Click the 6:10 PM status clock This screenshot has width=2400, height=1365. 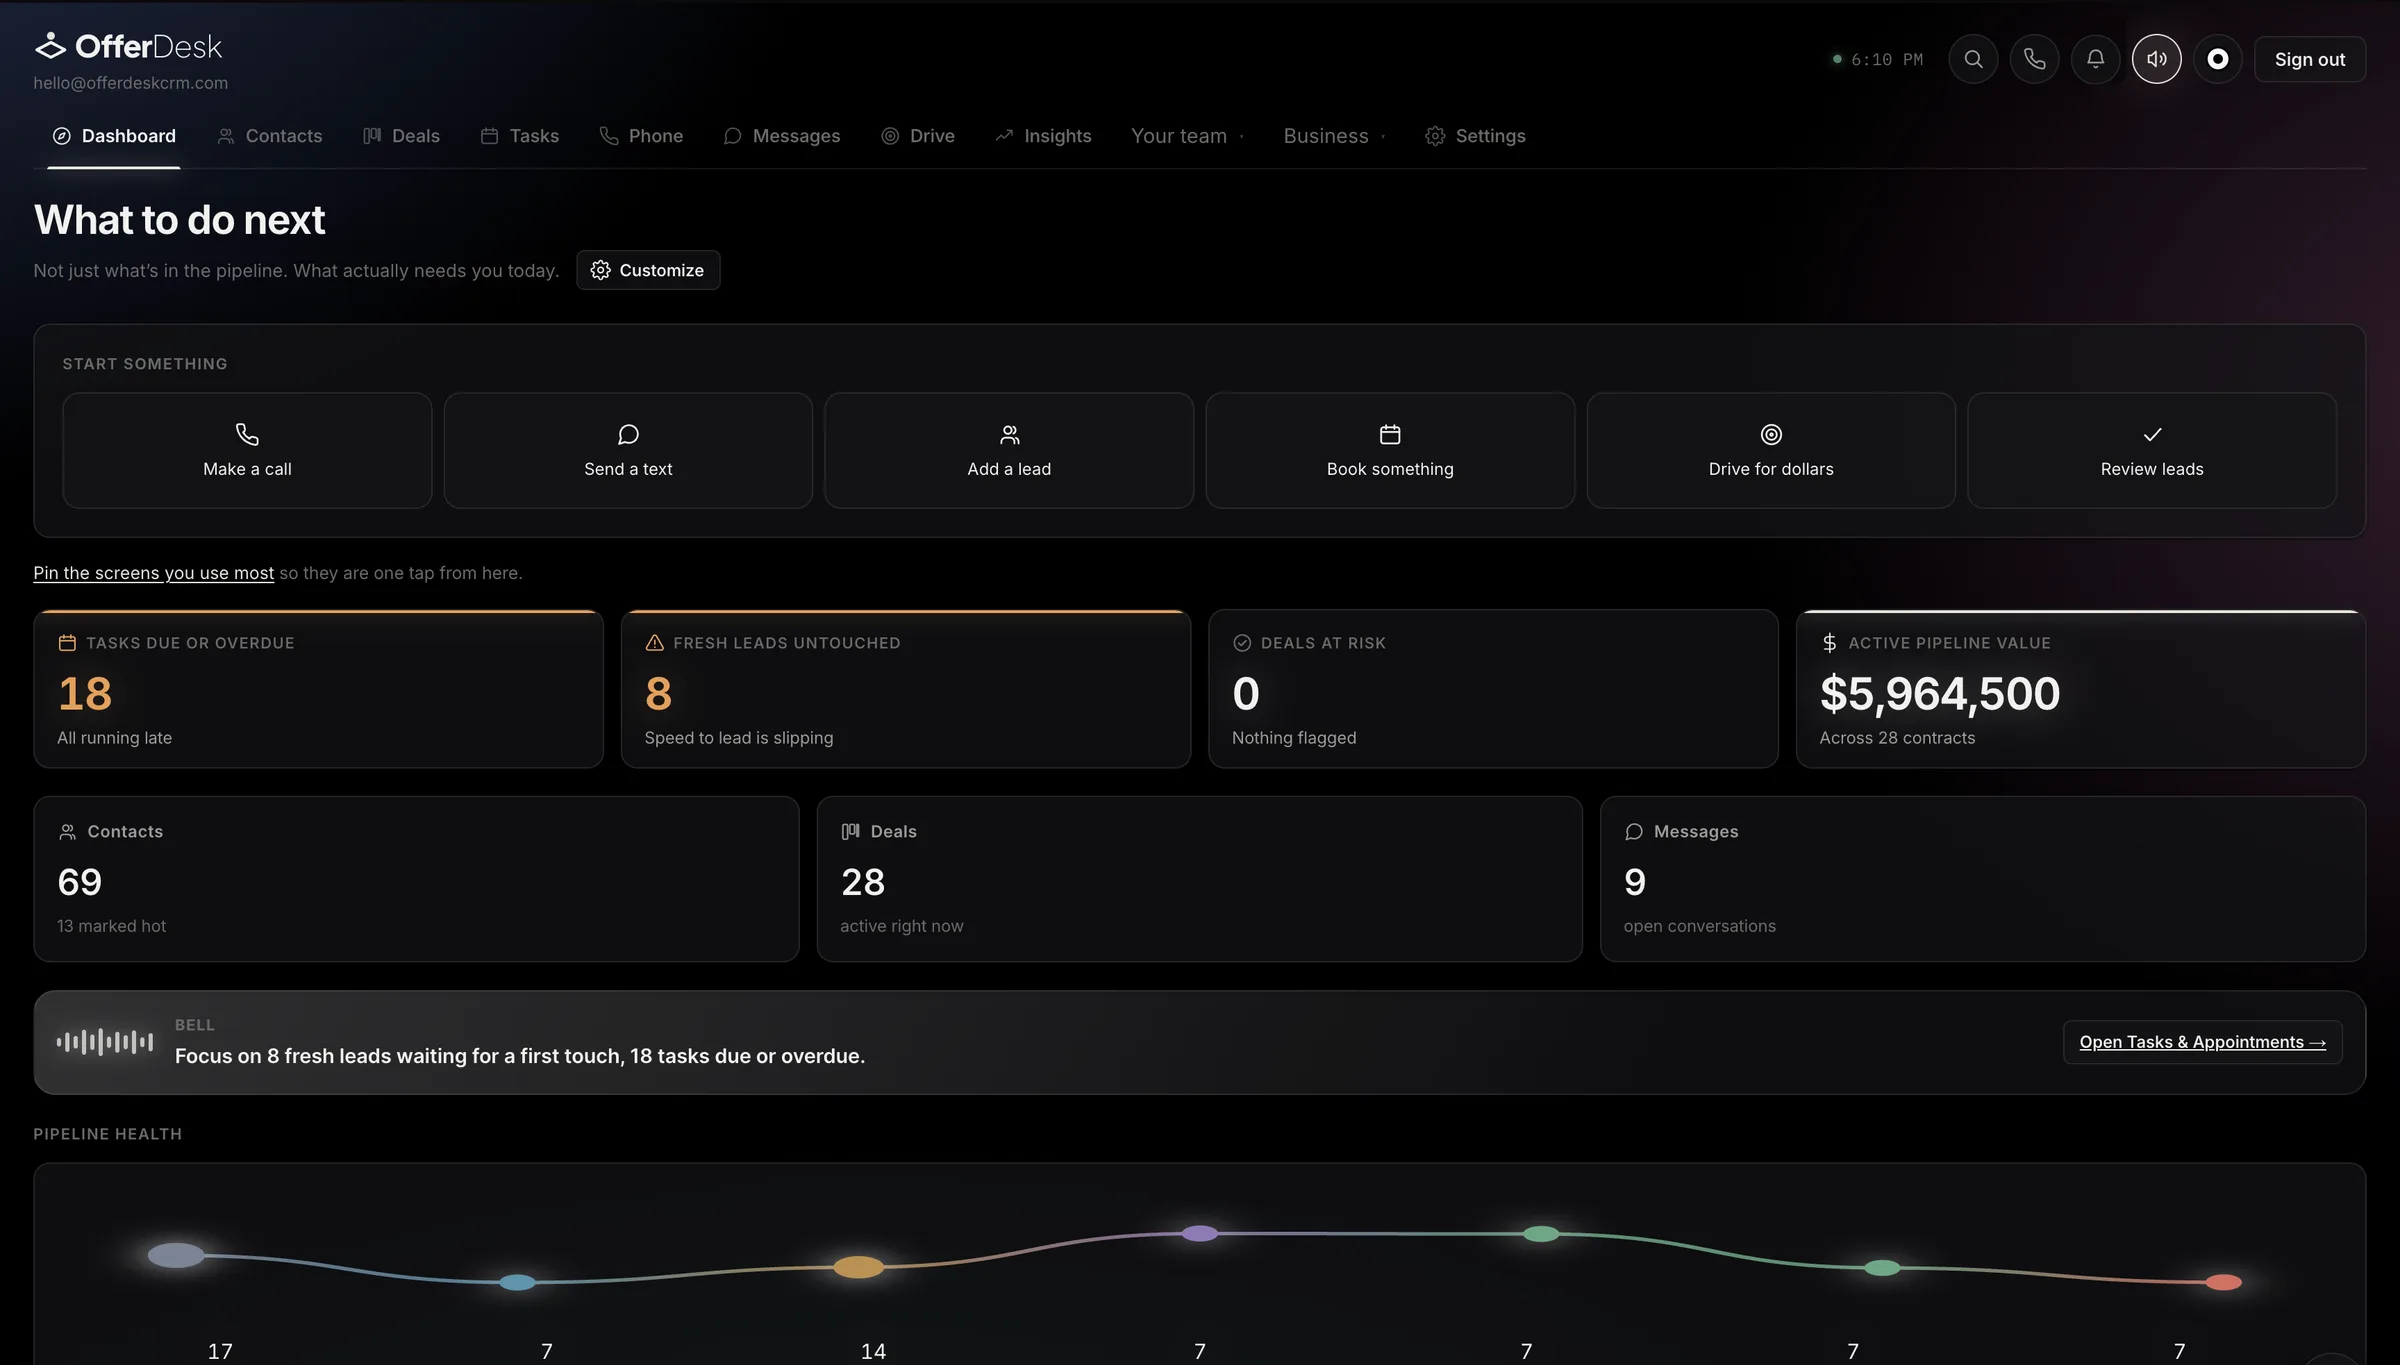point(1878,60)
